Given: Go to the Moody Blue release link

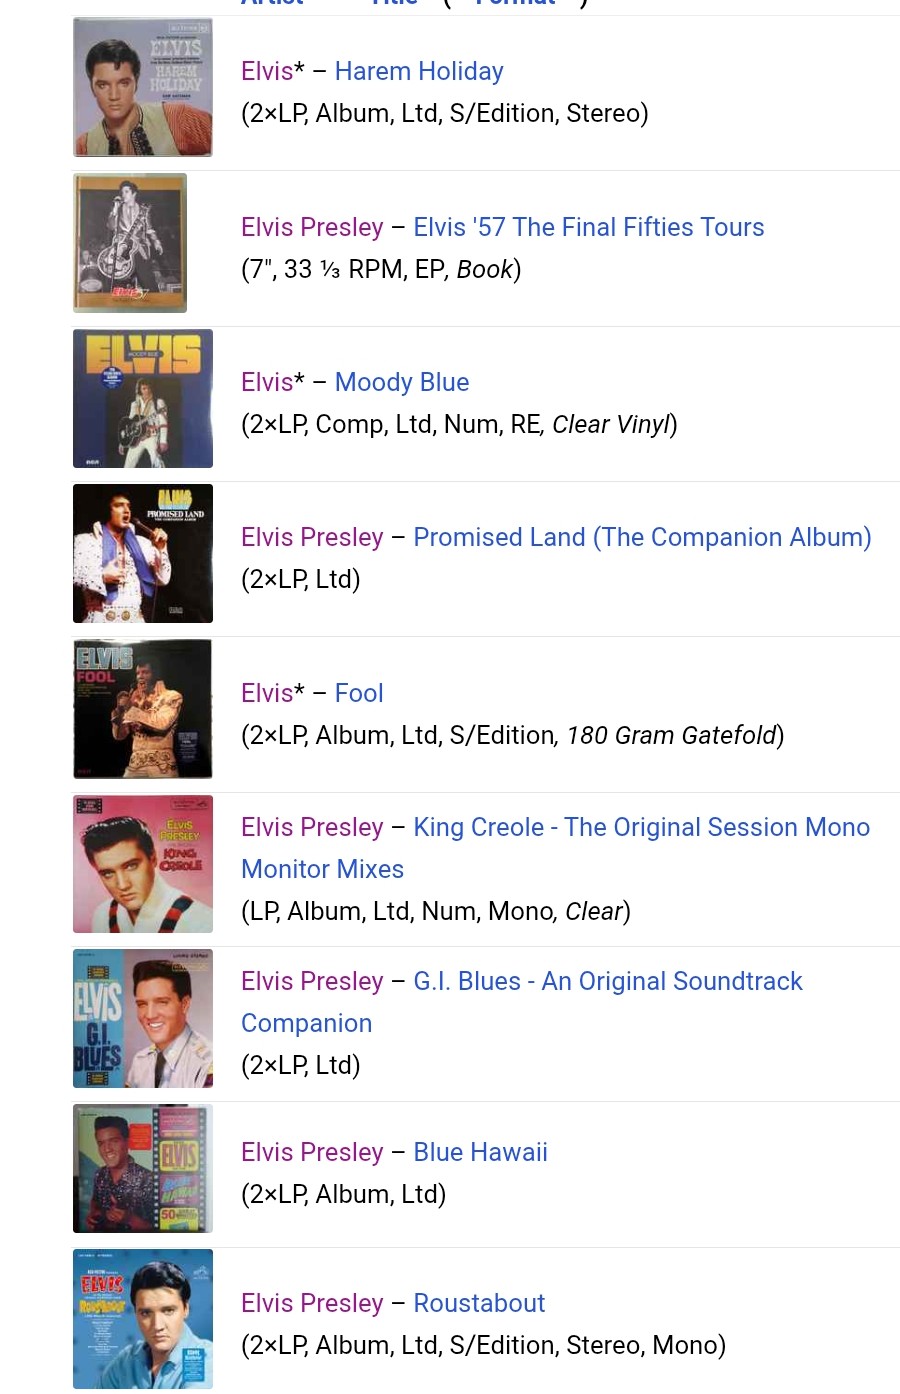Looking at the screenshot, I should pos(402,382).
